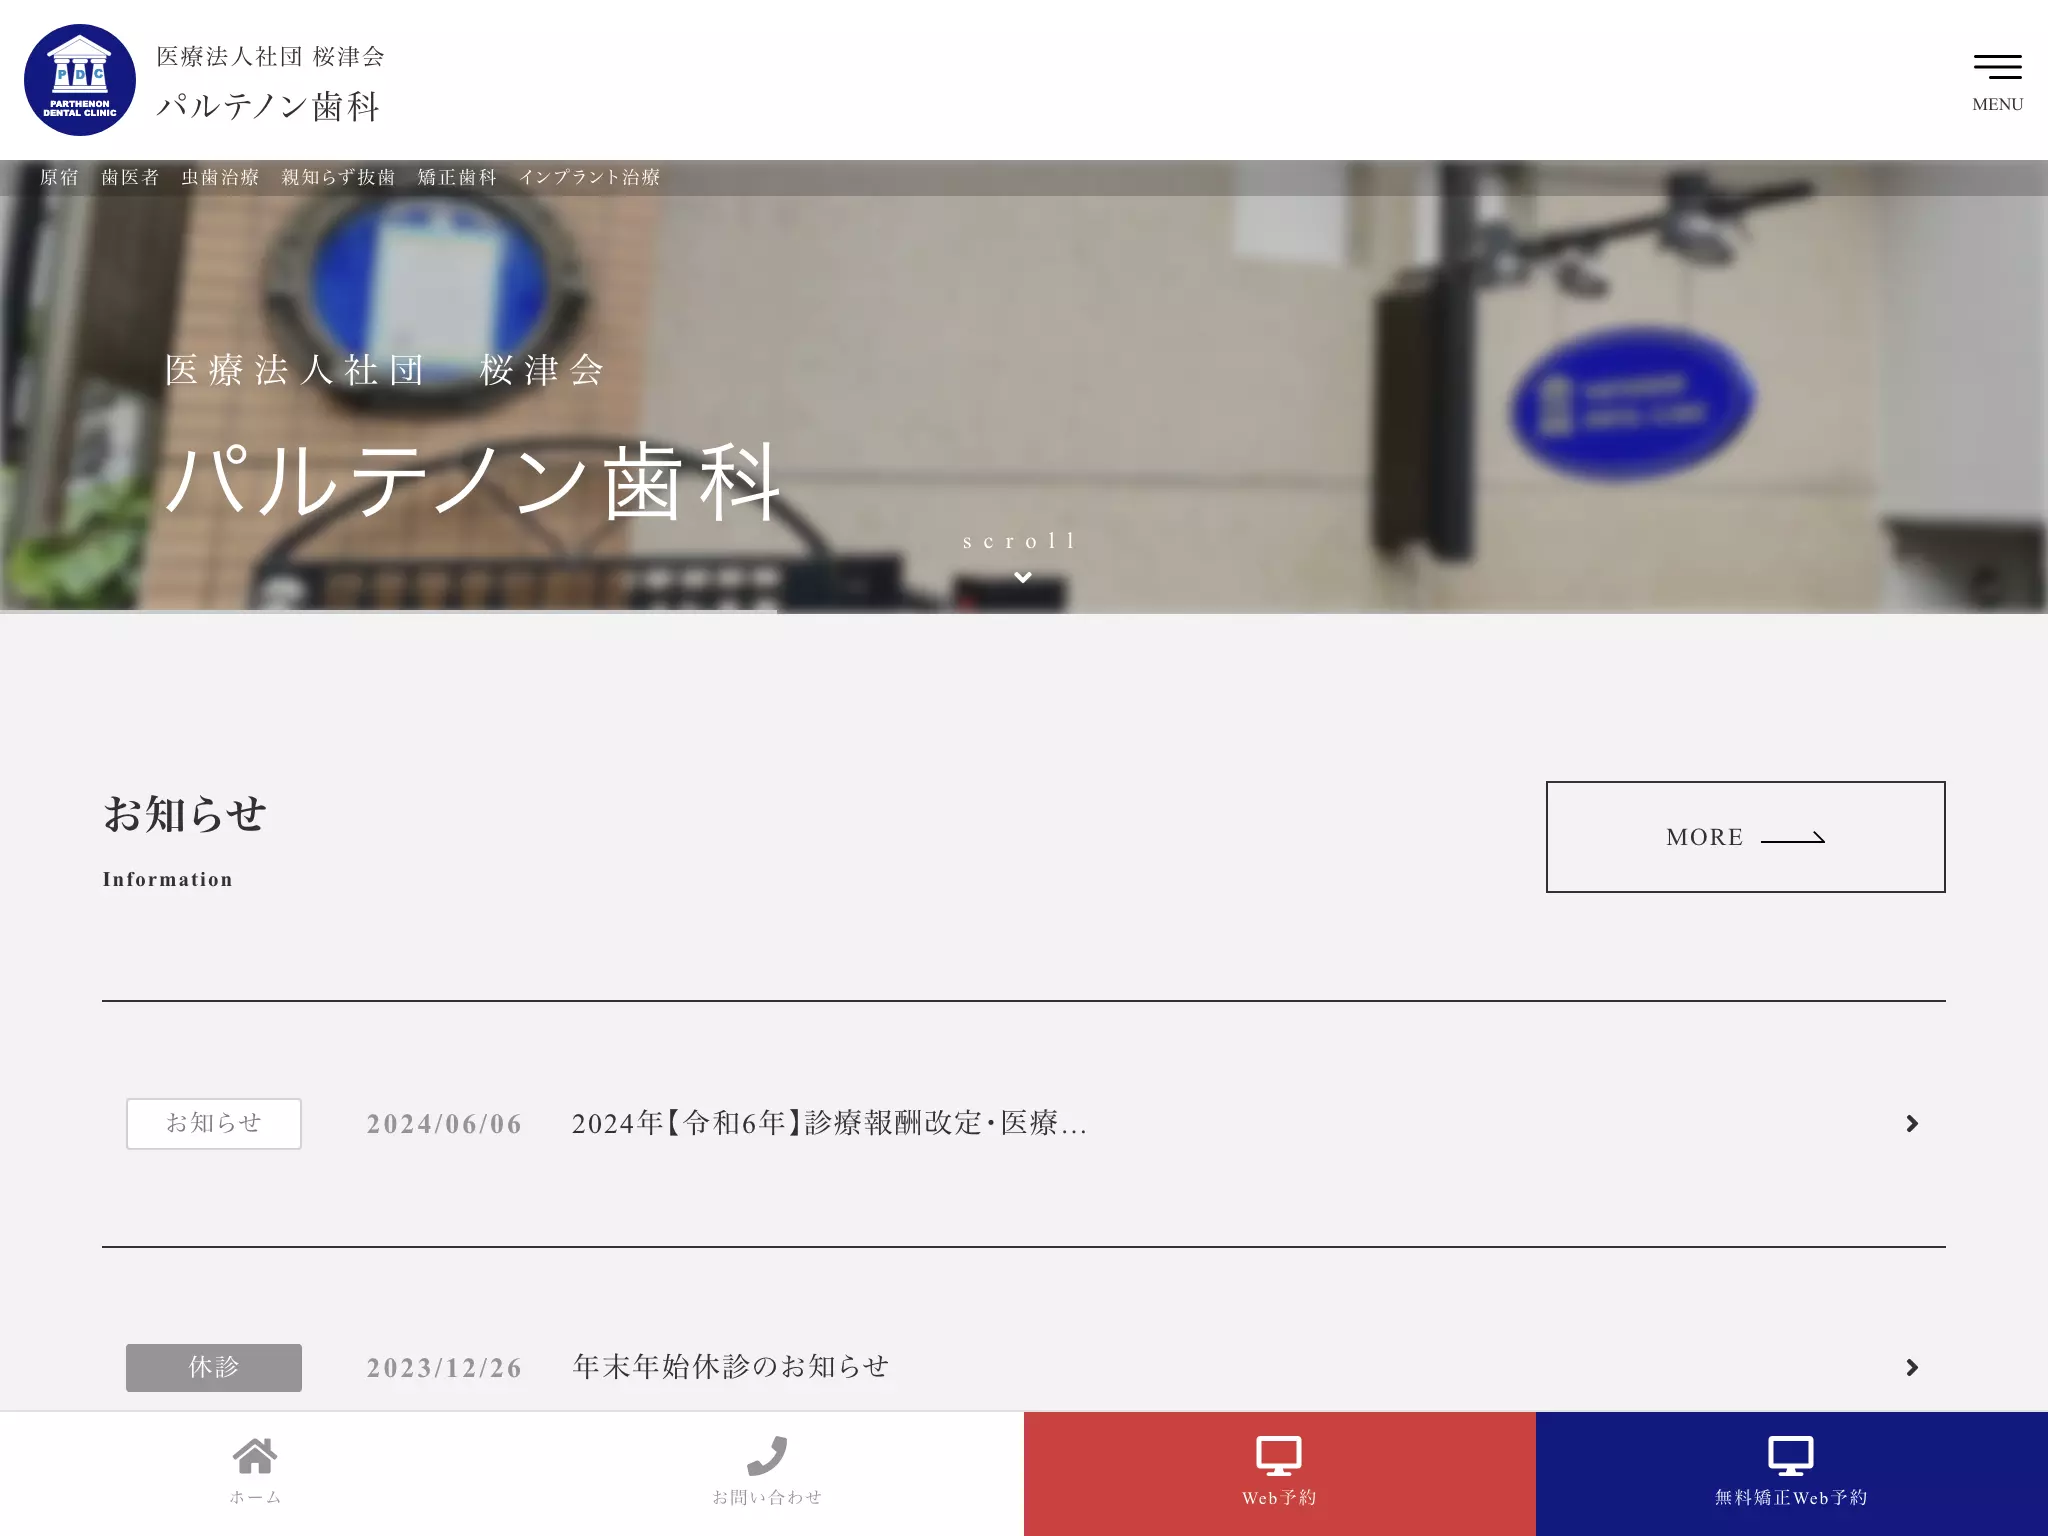
Task: Select the 矯正歯科 tag link
Action: (x=457, y=177)
